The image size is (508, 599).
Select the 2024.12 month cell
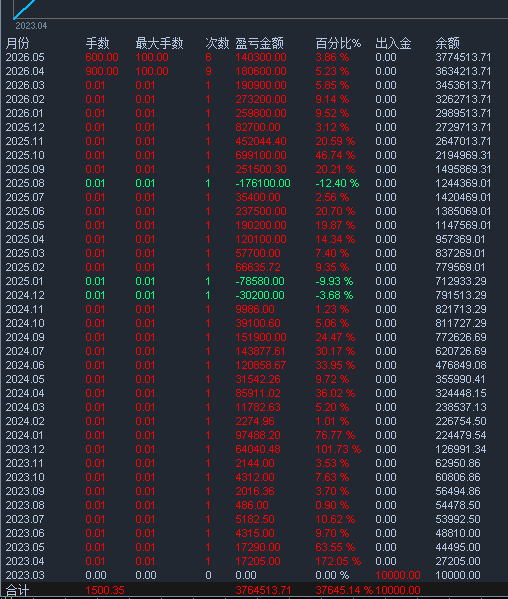(25, 295)
